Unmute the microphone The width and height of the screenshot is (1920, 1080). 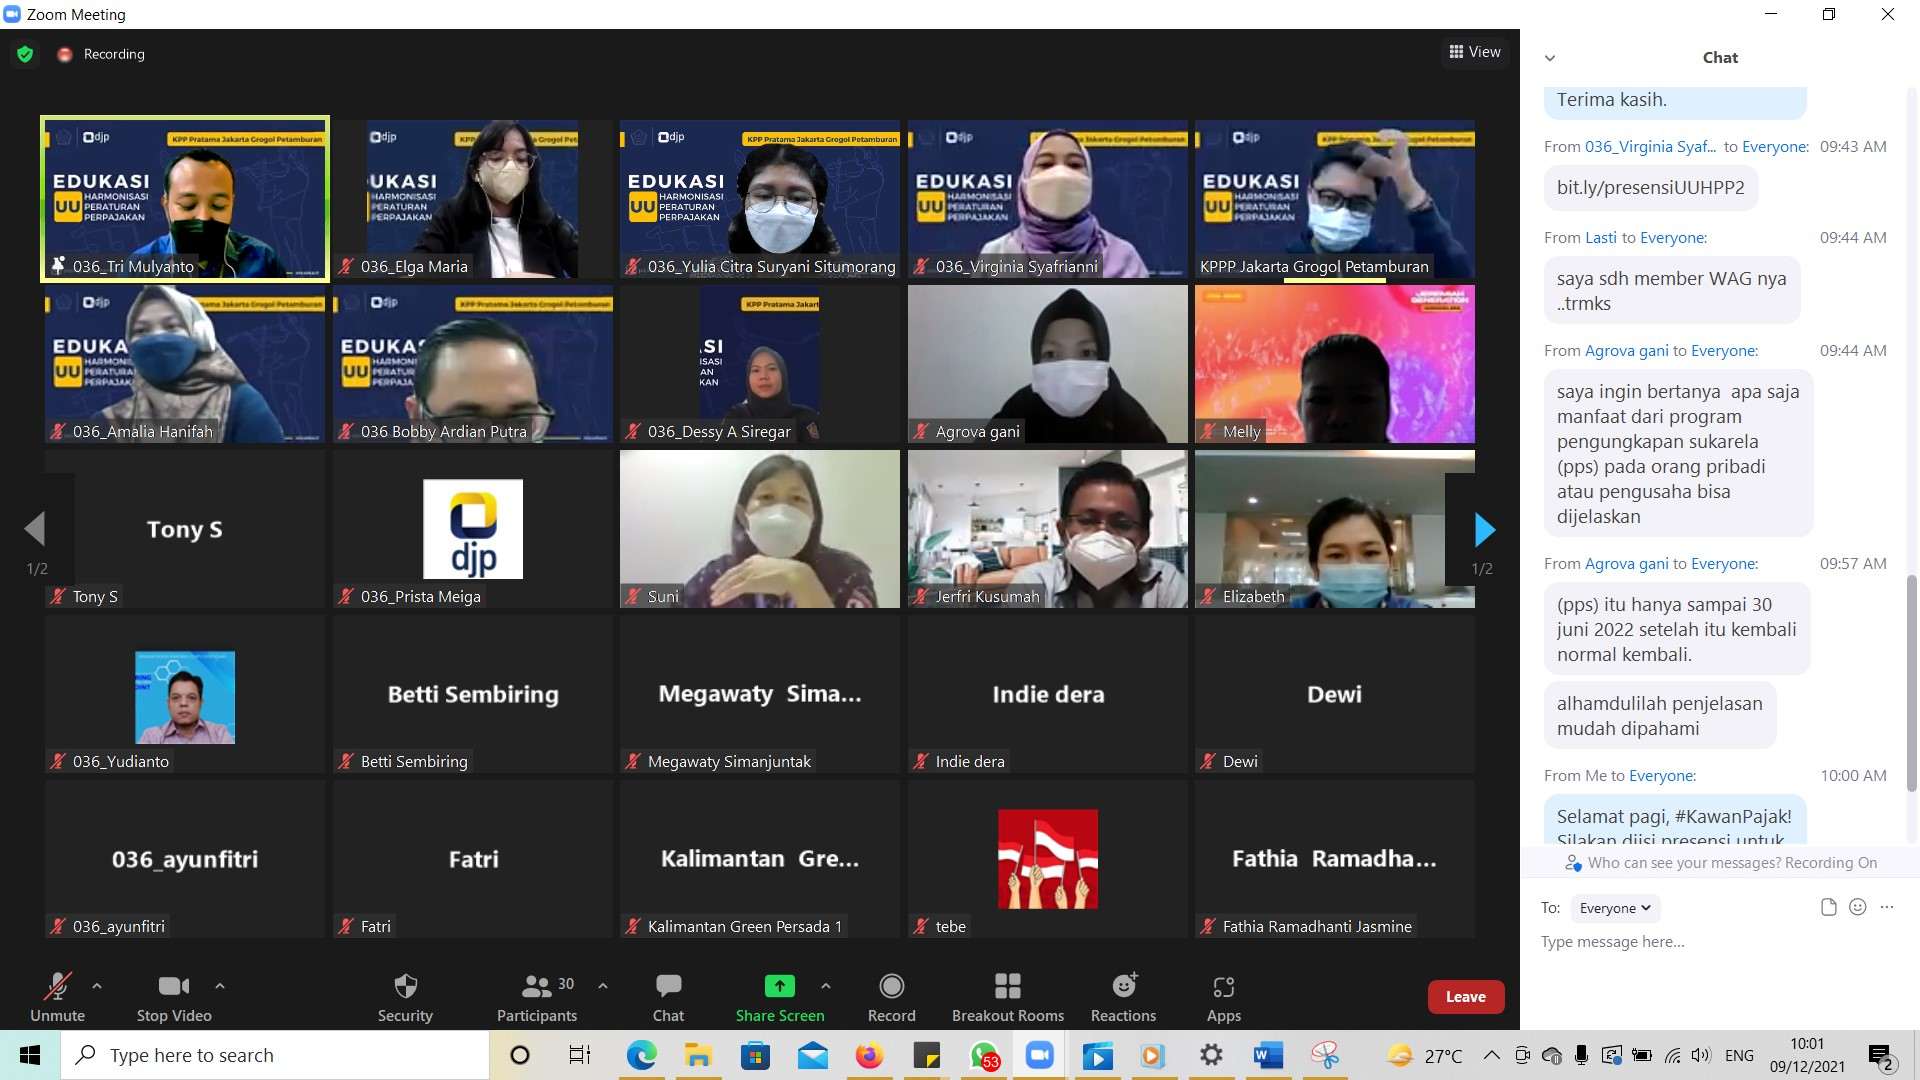coord(57,997)
